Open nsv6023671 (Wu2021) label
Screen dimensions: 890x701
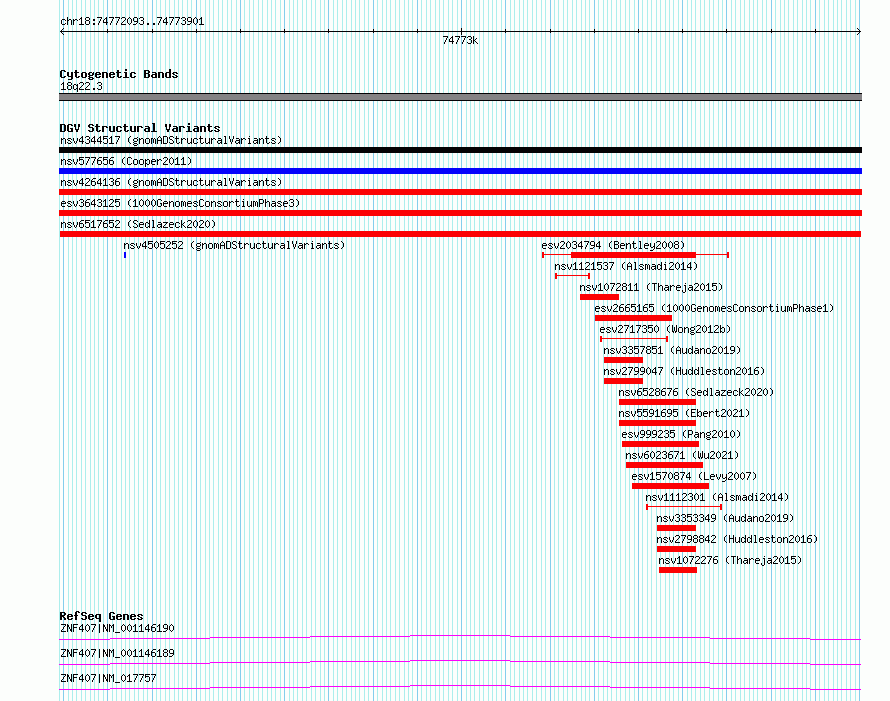[682, 455]
